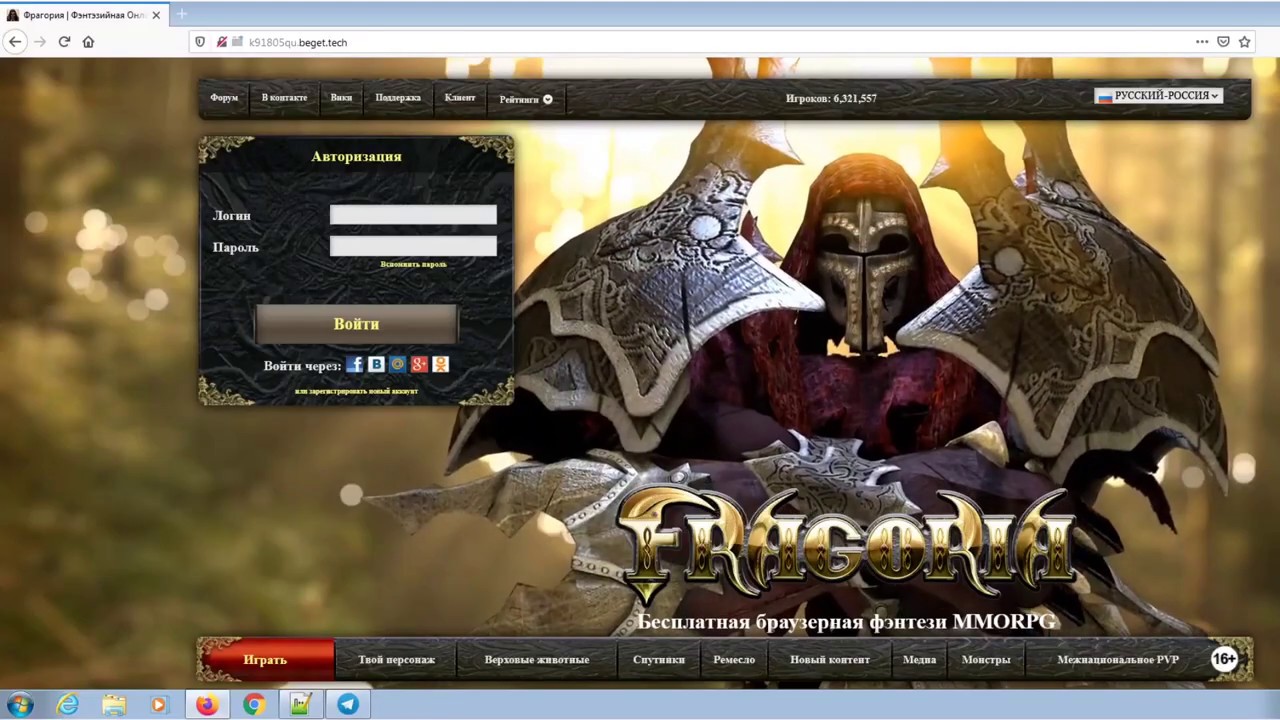Image resolution: width=1280 pixels, height=720 pixels.
Task: Open a new tab with the plus button
Action: (182, 14)
